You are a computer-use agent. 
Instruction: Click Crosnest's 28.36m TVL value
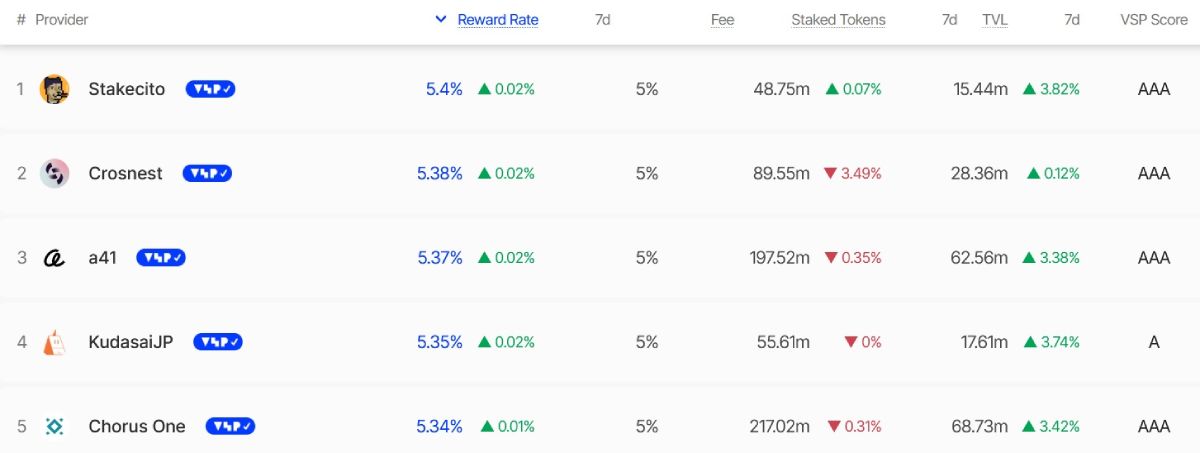tap(979, 173)
